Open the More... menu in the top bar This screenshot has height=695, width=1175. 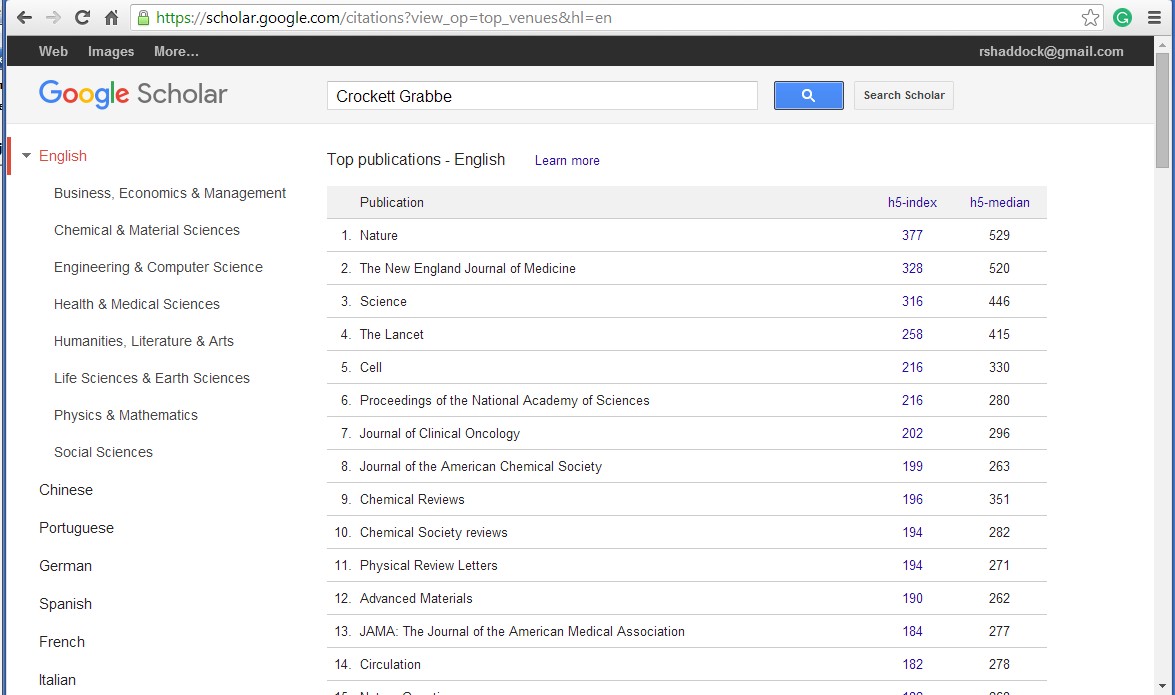[x=176, y=51]
